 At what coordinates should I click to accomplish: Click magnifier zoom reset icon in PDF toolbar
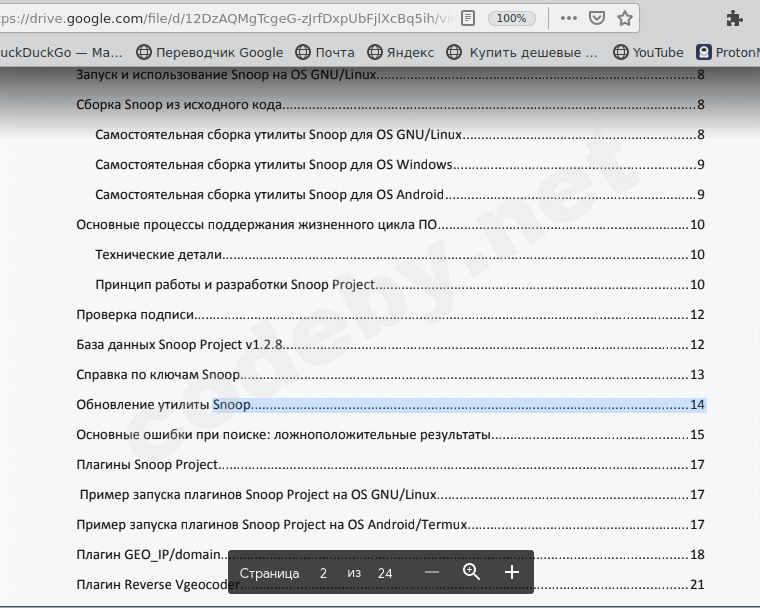point(471,573)
